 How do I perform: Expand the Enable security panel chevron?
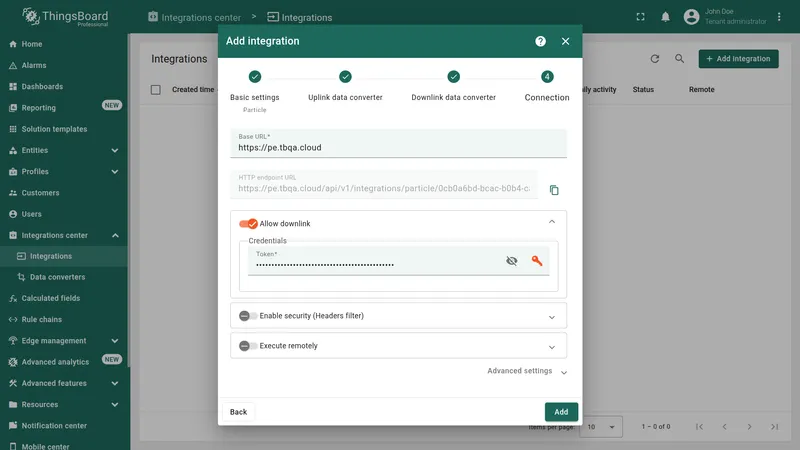point(552,317)
